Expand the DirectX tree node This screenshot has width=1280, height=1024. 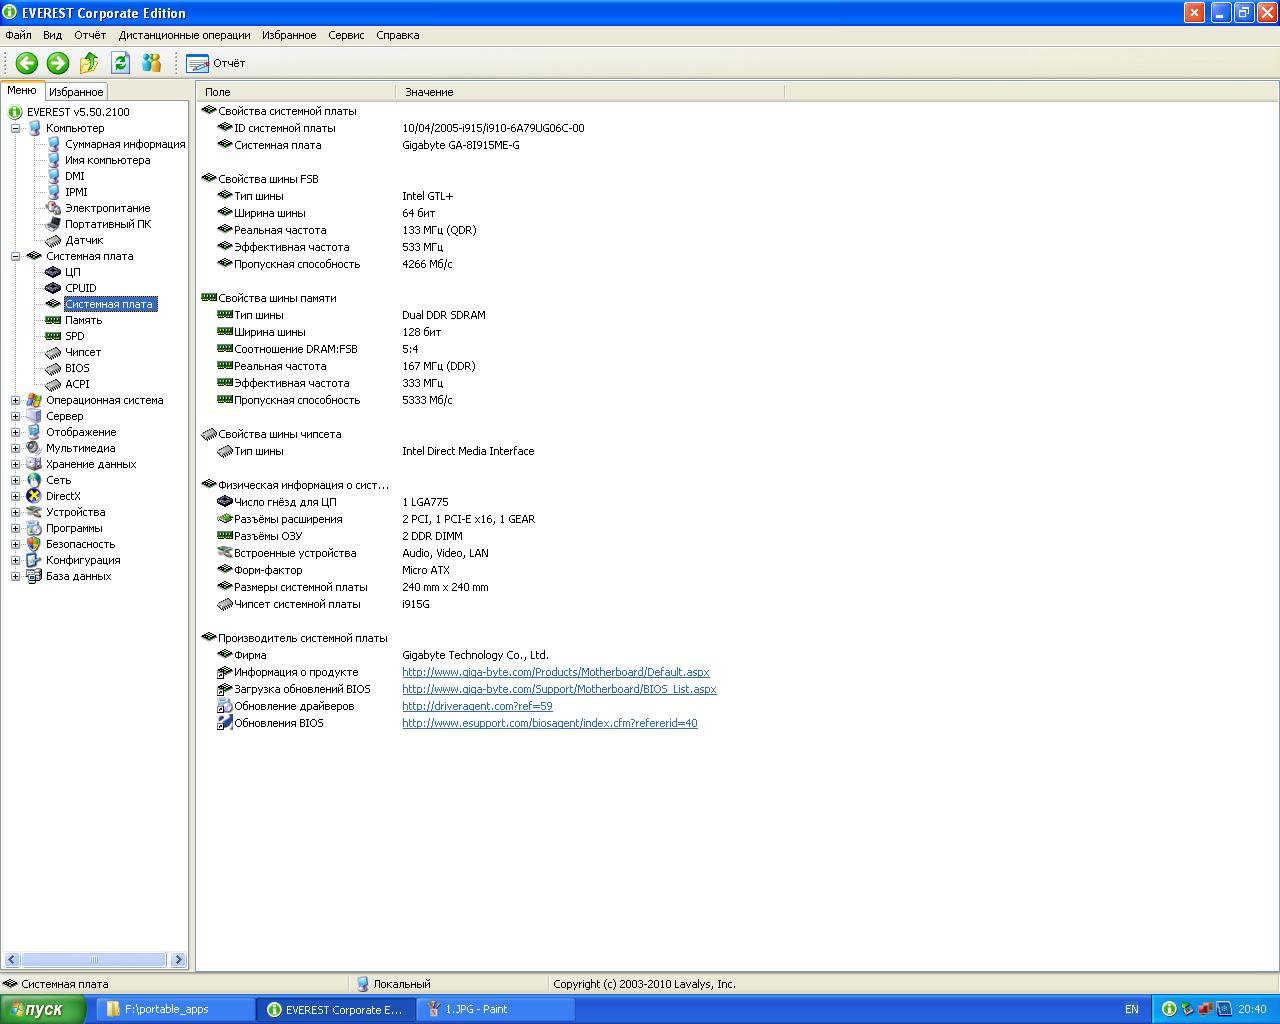click(x=16, y=496)
